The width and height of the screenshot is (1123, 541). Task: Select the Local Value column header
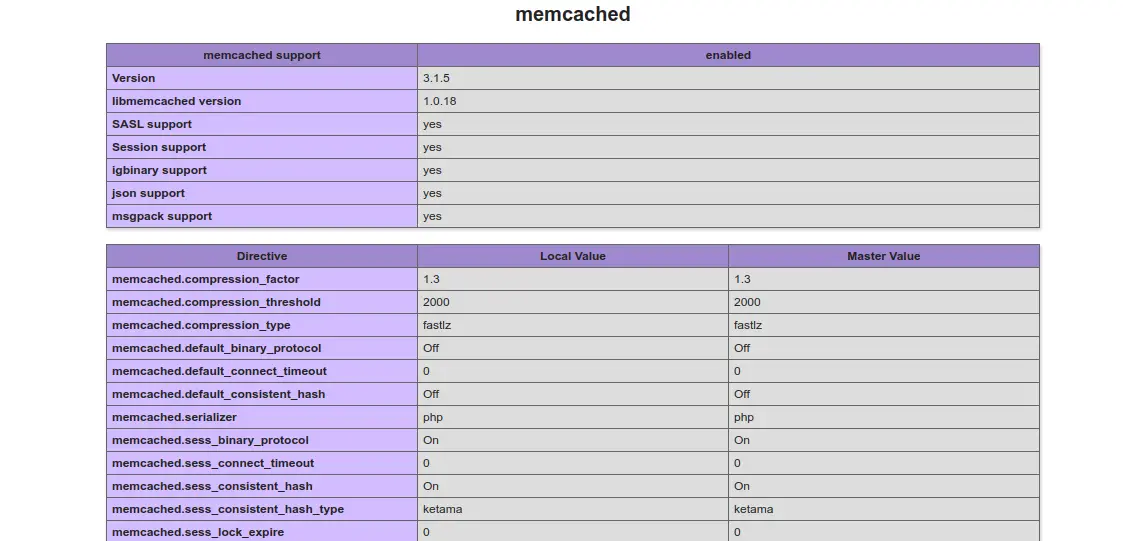pos(573,256)
